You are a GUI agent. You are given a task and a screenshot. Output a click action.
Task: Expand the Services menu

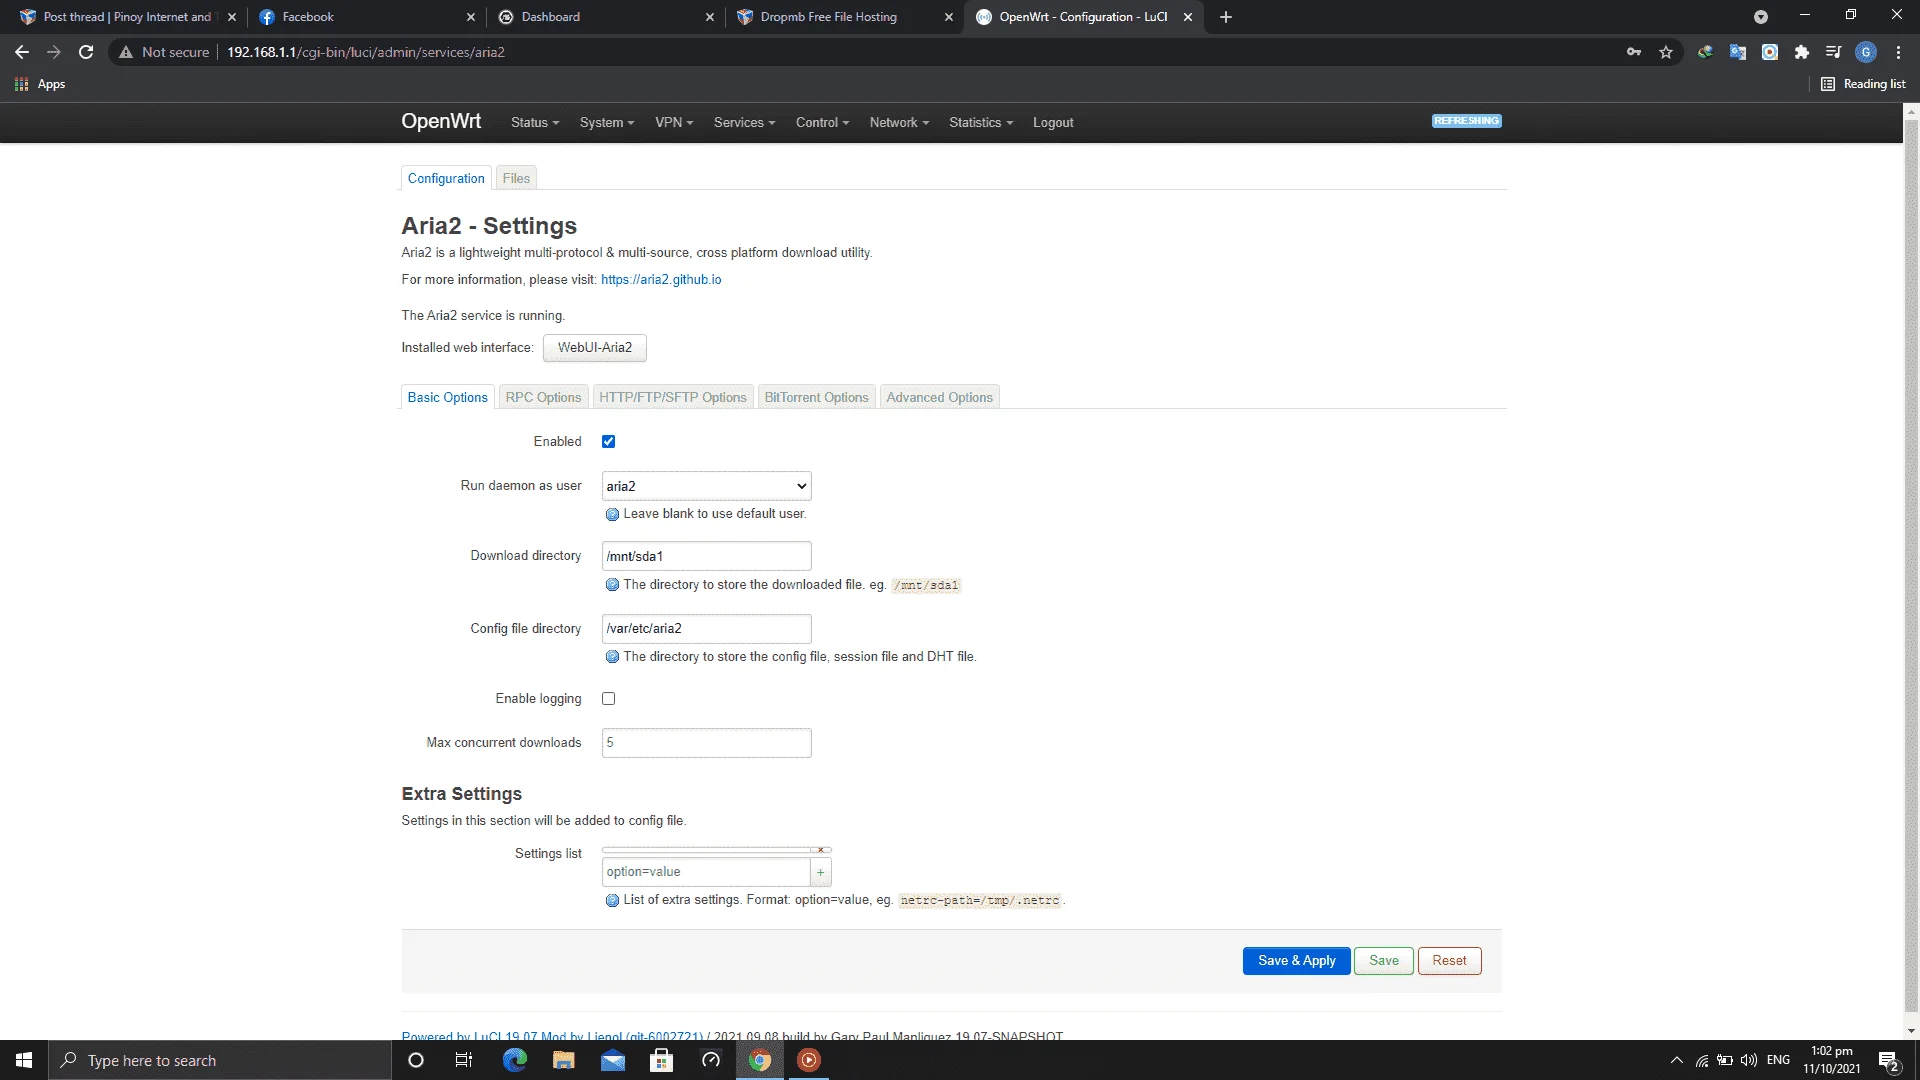[x=744, y=123]
